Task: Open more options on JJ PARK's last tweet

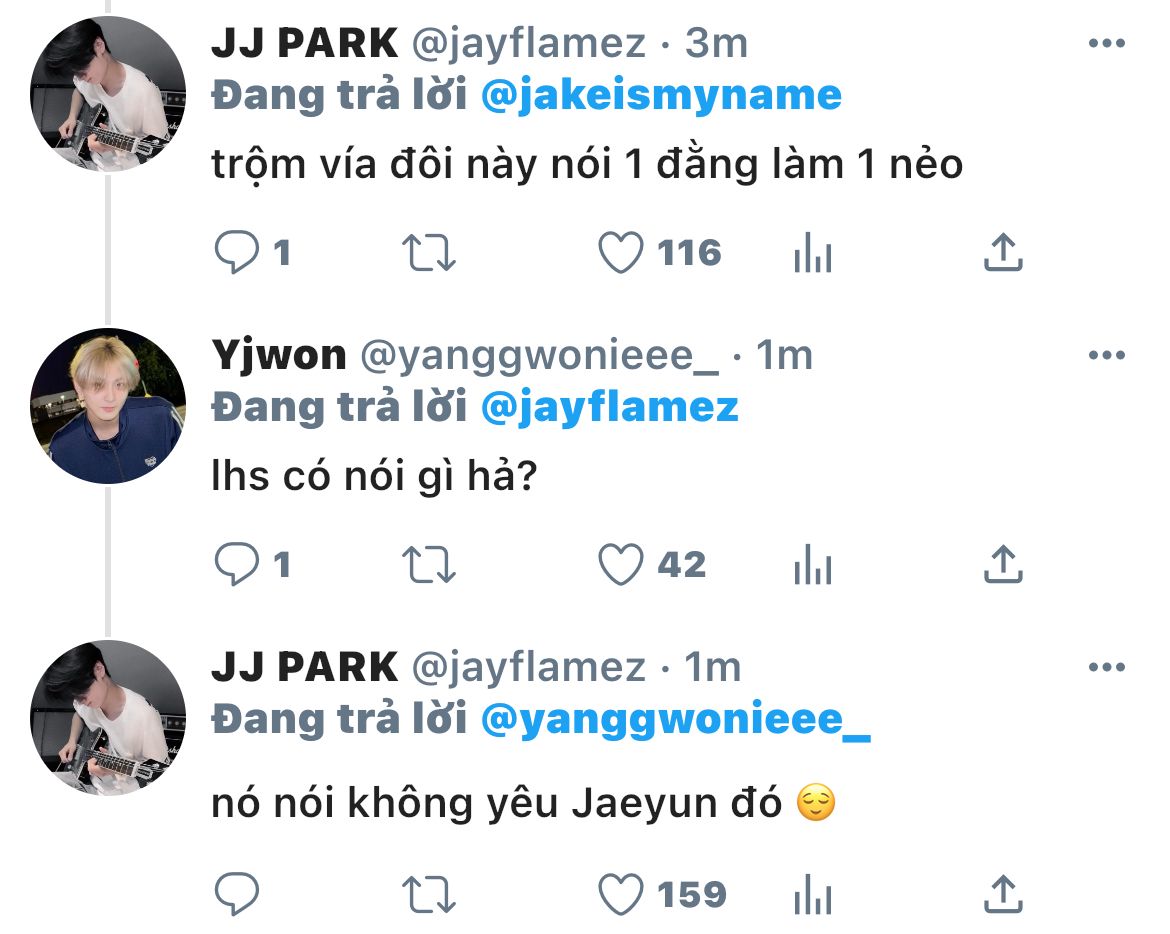Action: pos(1107,667)
